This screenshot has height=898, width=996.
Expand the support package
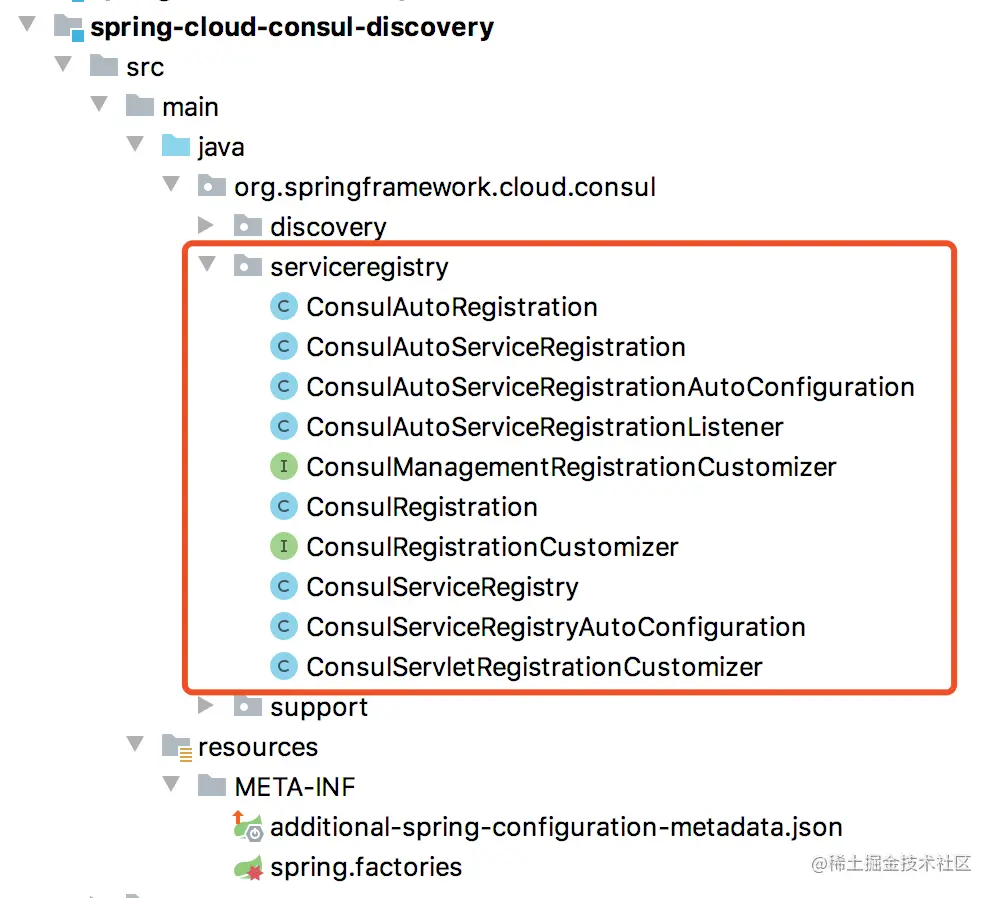tap(206, 706)
